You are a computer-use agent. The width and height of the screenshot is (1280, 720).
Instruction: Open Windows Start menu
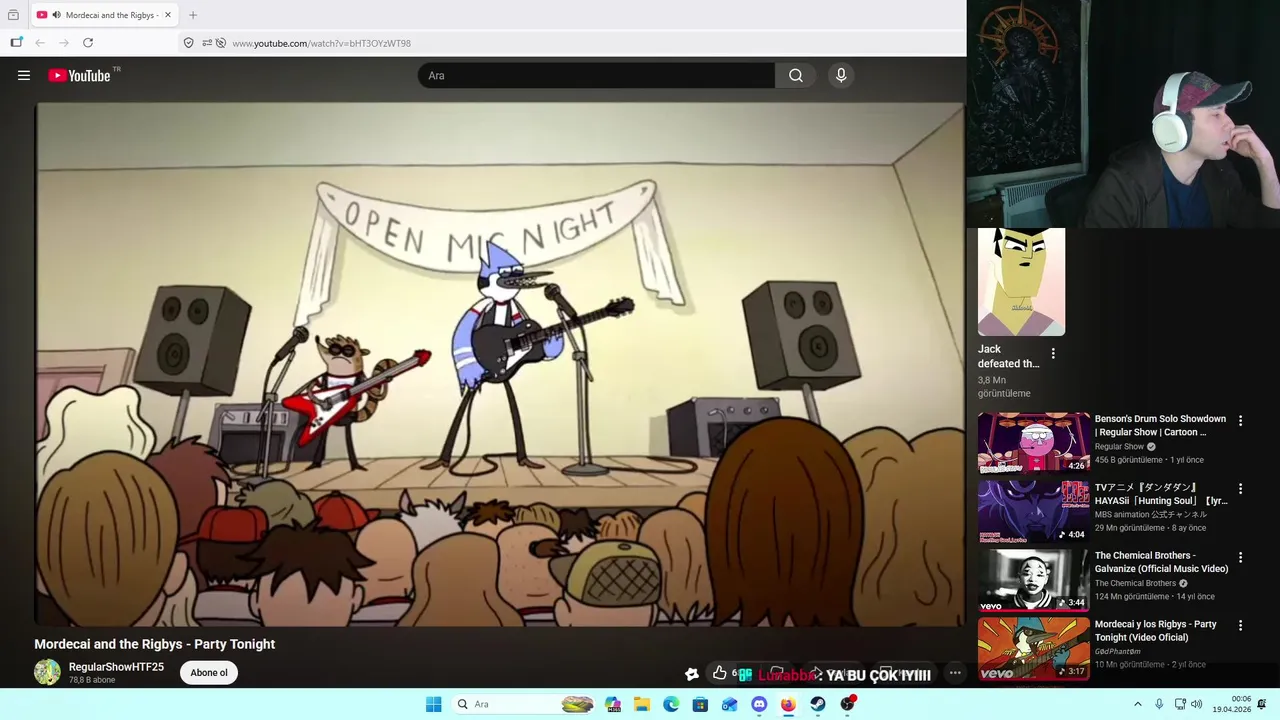click(x=433, y=704)
